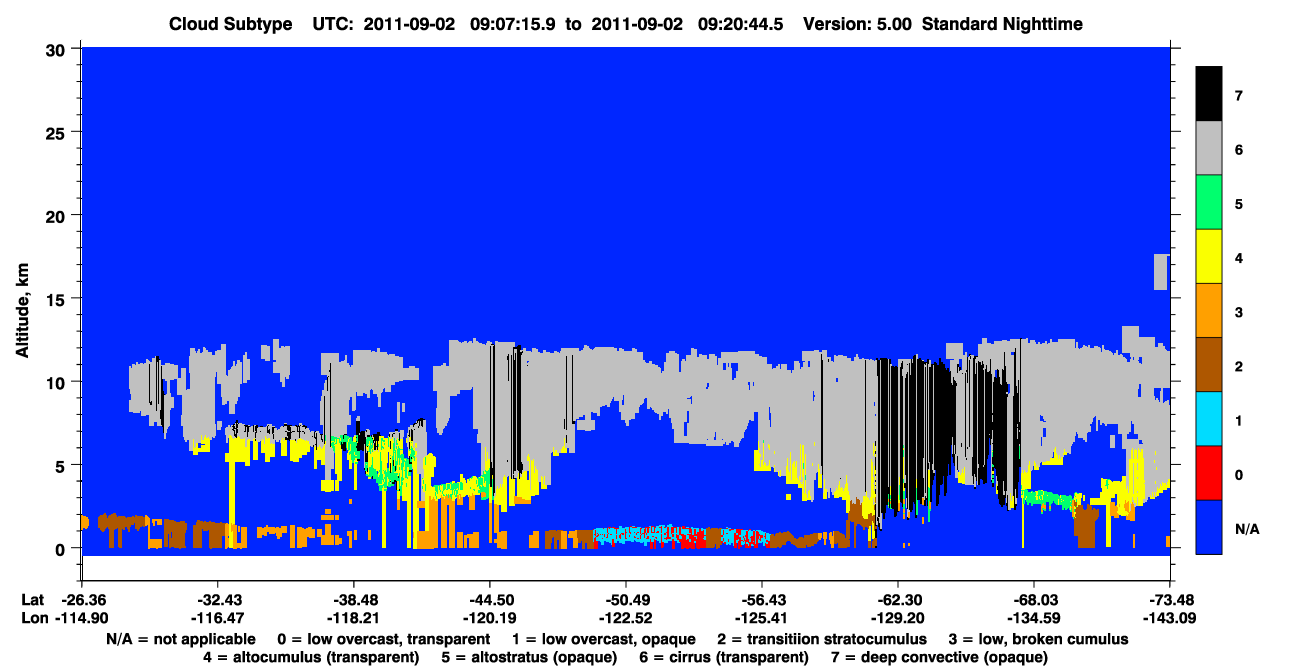Click colorbar label 2
Screen dimensions: 1300x667
(x=1239, y=366)
